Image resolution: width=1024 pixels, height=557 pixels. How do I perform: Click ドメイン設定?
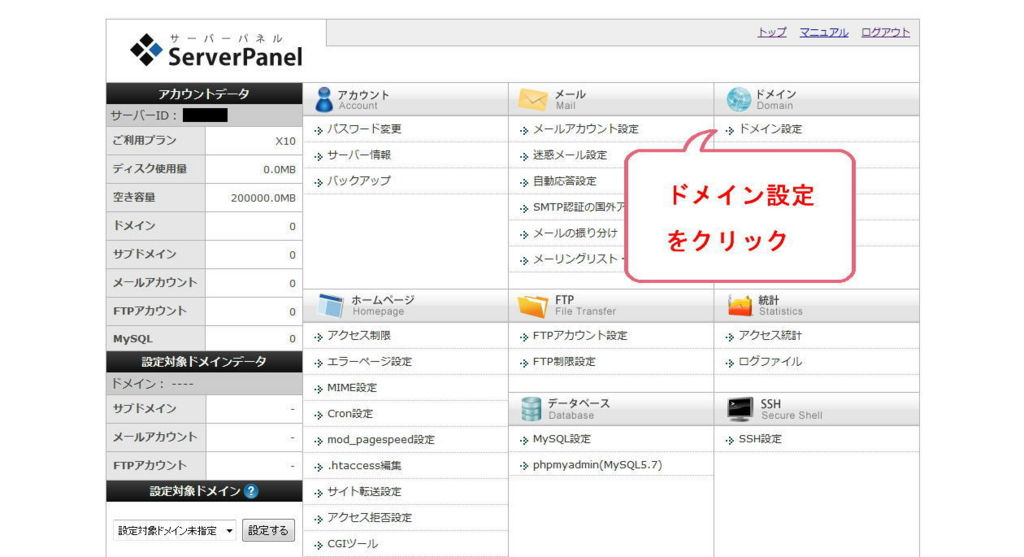tap(770, 129)
